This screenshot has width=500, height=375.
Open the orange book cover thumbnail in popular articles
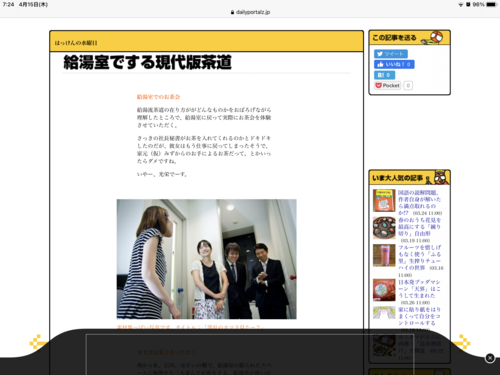tap(384, 200)
